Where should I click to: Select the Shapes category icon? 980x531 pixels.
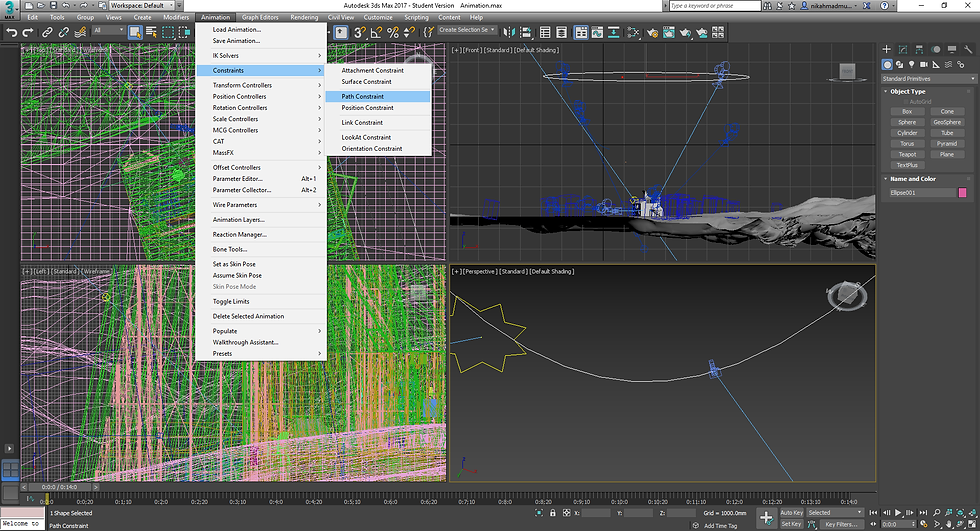point(899,64)
